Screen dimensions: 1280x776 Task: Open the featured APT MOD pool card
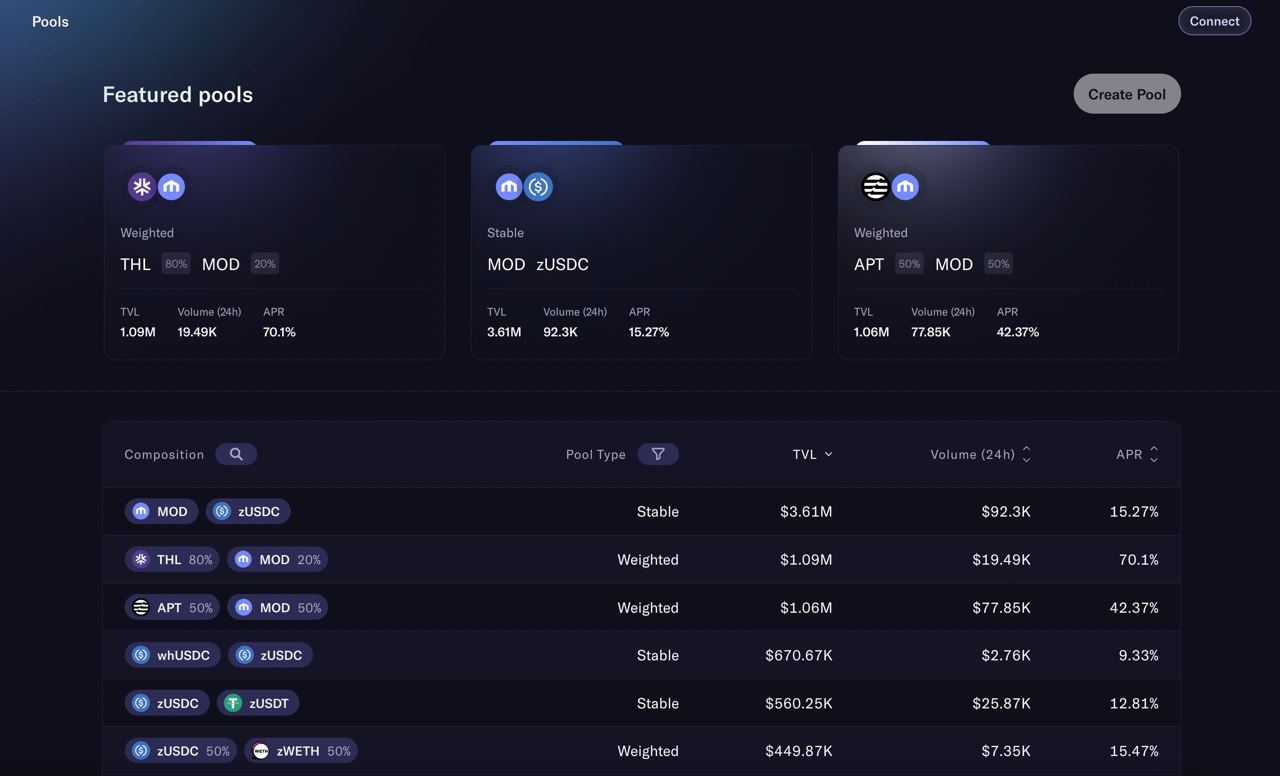[x=1008, y=252]
